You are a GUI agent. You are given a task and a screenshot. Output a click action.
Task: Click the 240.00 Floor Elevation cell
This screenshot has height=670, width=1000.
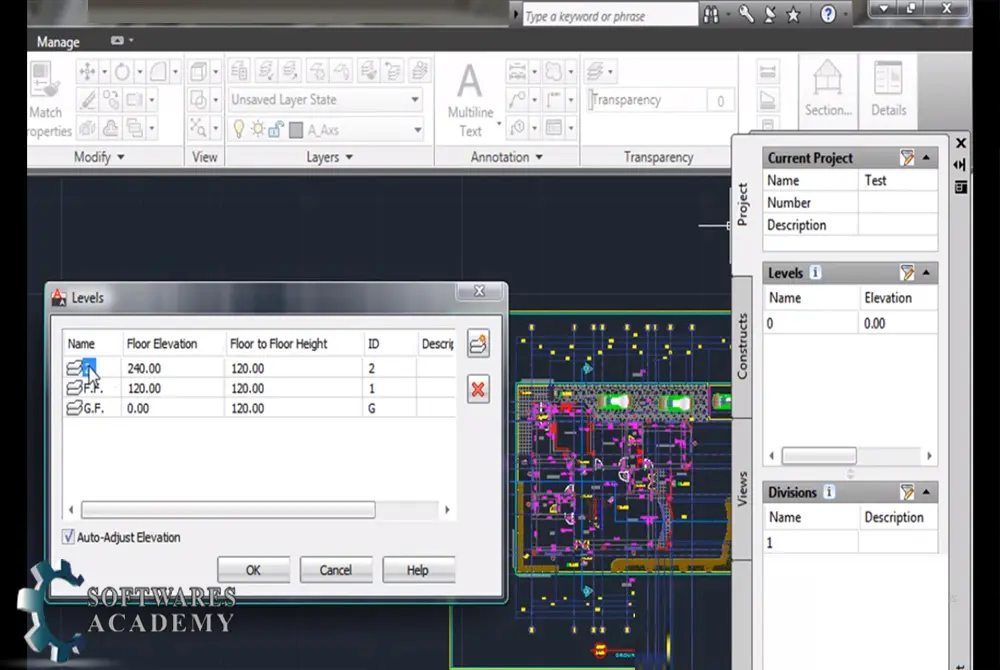(x=173, y=368)
